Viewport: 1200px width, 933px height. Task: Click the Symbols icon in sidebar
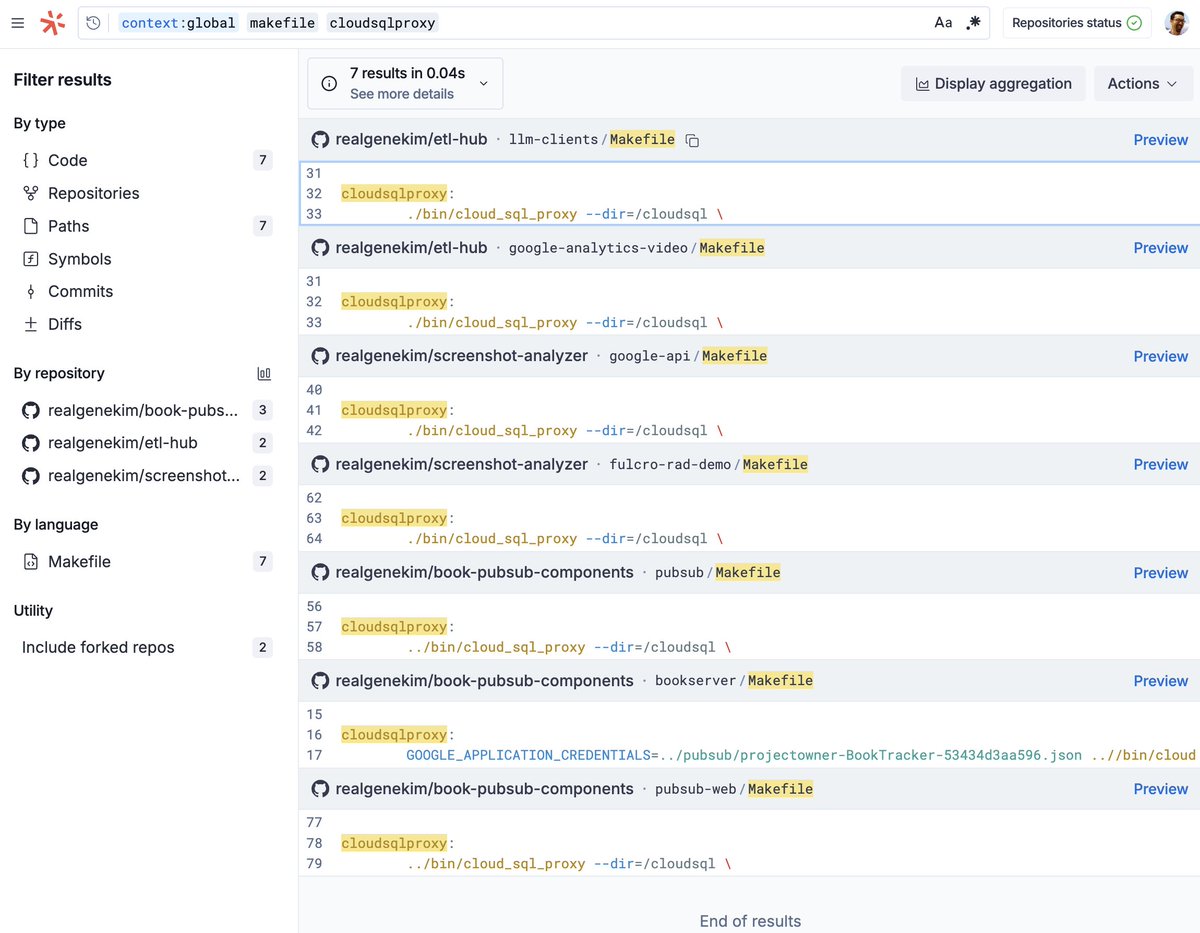[x=31, y=259]
